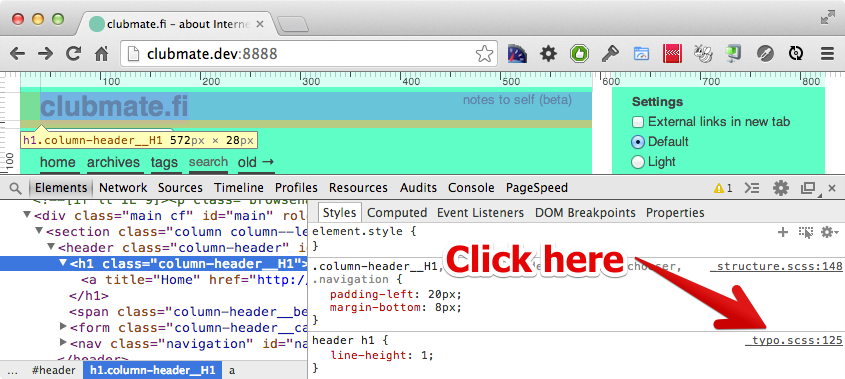Open the typo.scss:125 source link
The width and height of the screenshot is (845, 379).
[x=794, y=341]
